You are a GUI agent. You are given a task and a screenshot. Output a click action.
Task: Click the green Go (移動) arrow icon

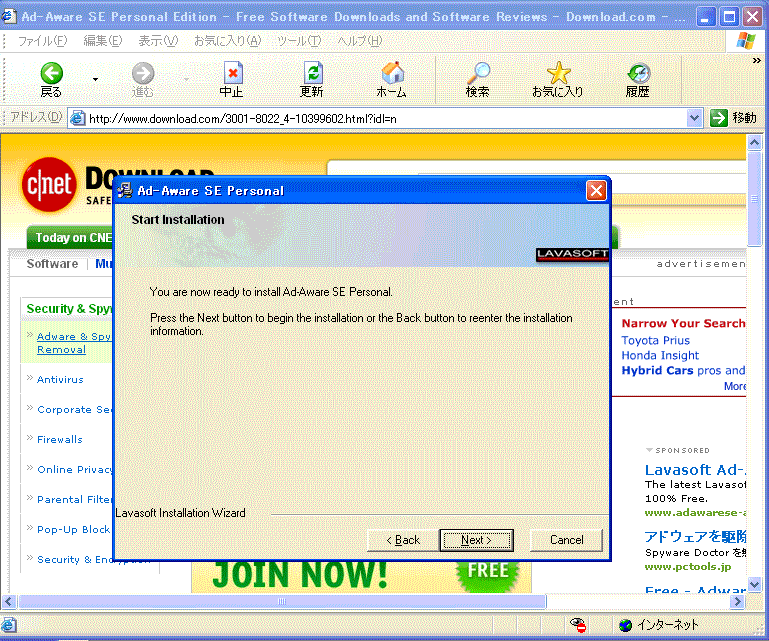point(718,118)
